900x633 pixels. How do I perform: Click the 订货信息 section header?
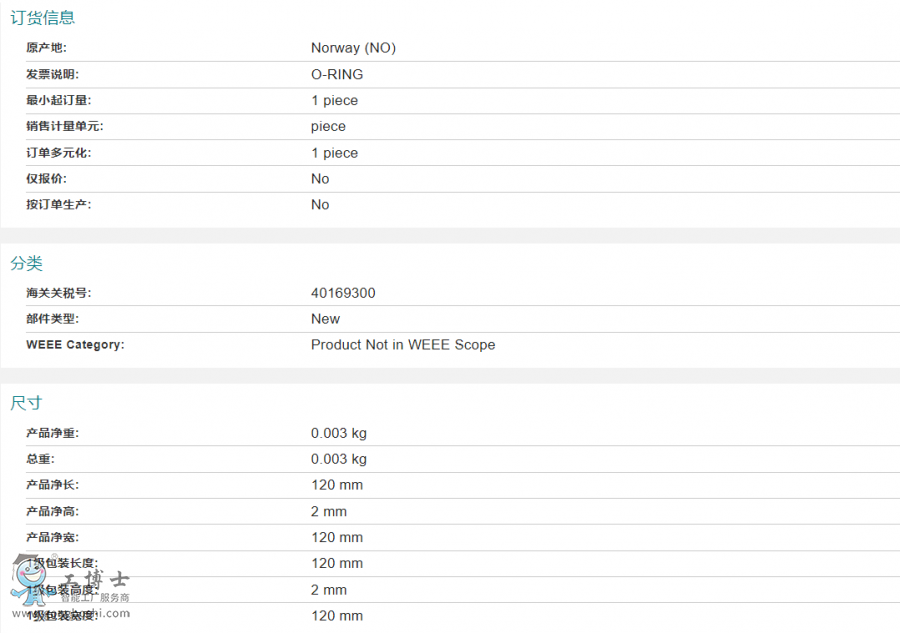[x=42, y=17]
